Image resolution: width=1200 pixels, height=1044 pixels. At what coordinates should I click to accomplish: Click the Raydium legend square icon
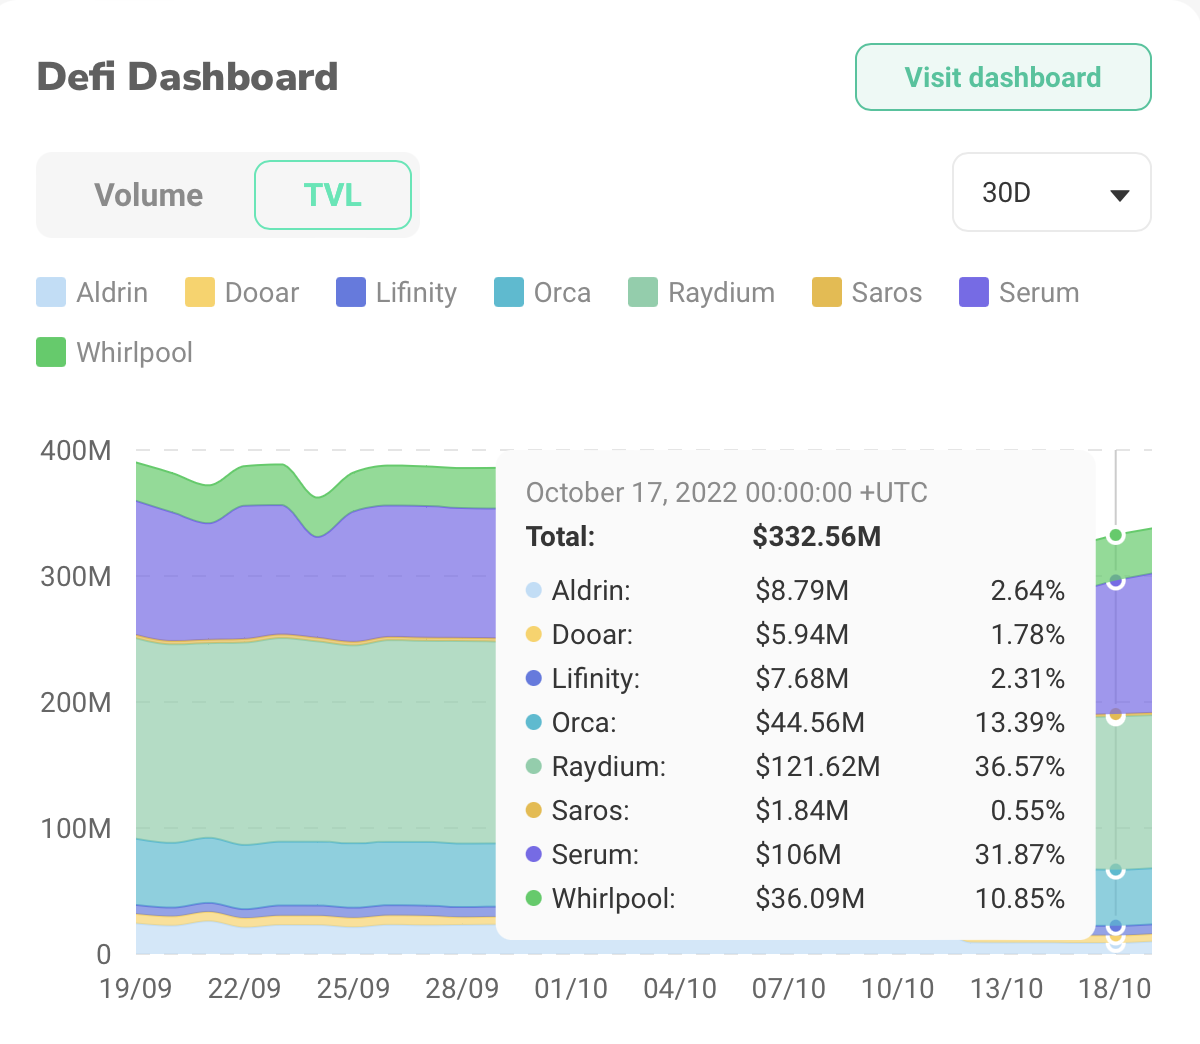tap(643, 292)
